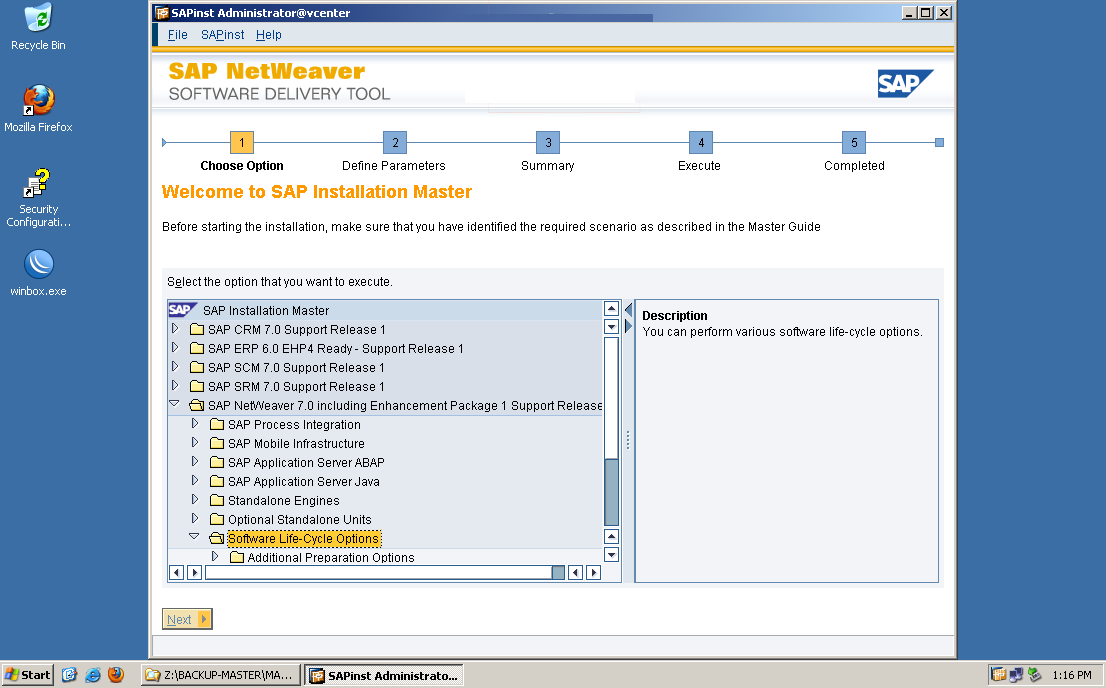Click the SAP Mobile Infrastructure folder icon
1106x688 pixels.
pyautogui.click(x=217, y=444)
